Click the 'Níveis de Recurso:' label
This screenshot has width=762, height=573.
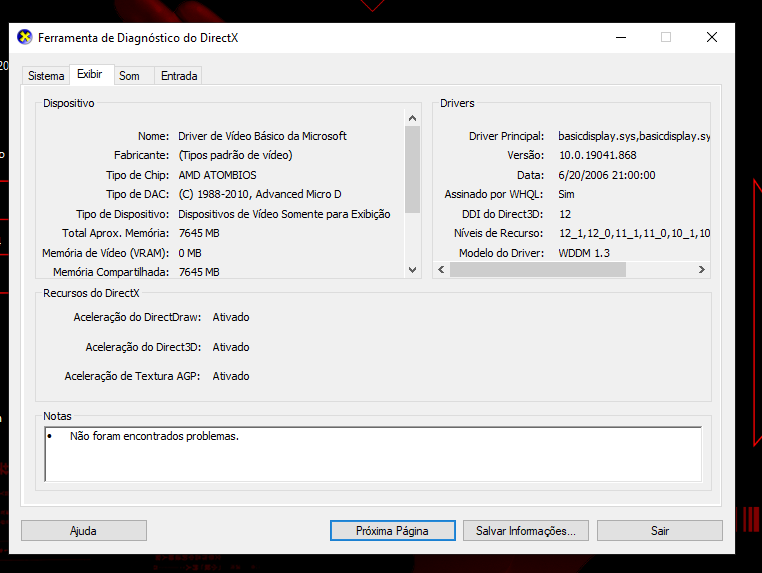499,233
